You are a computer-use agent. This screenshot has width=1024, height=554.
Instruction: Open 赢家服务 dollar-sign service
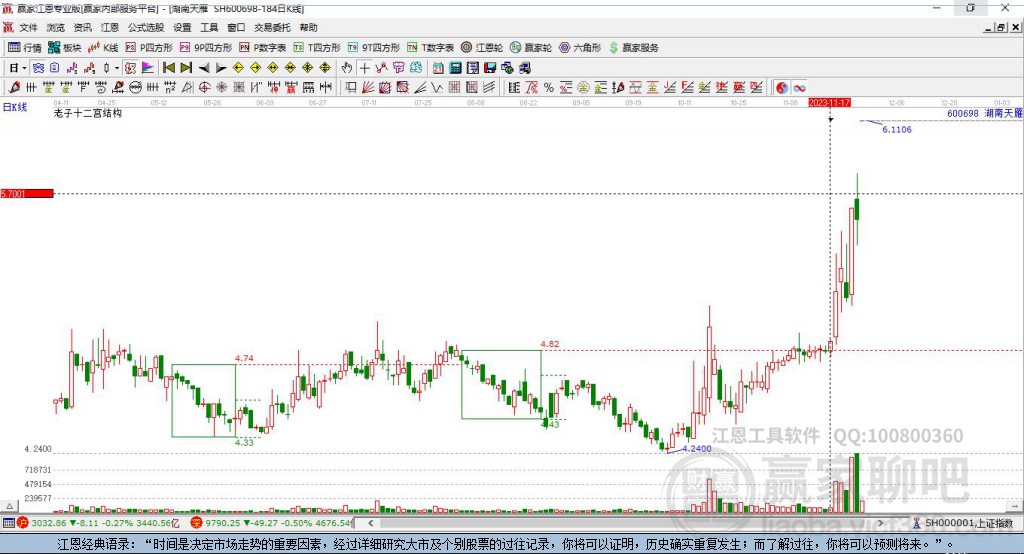point(633,48)
